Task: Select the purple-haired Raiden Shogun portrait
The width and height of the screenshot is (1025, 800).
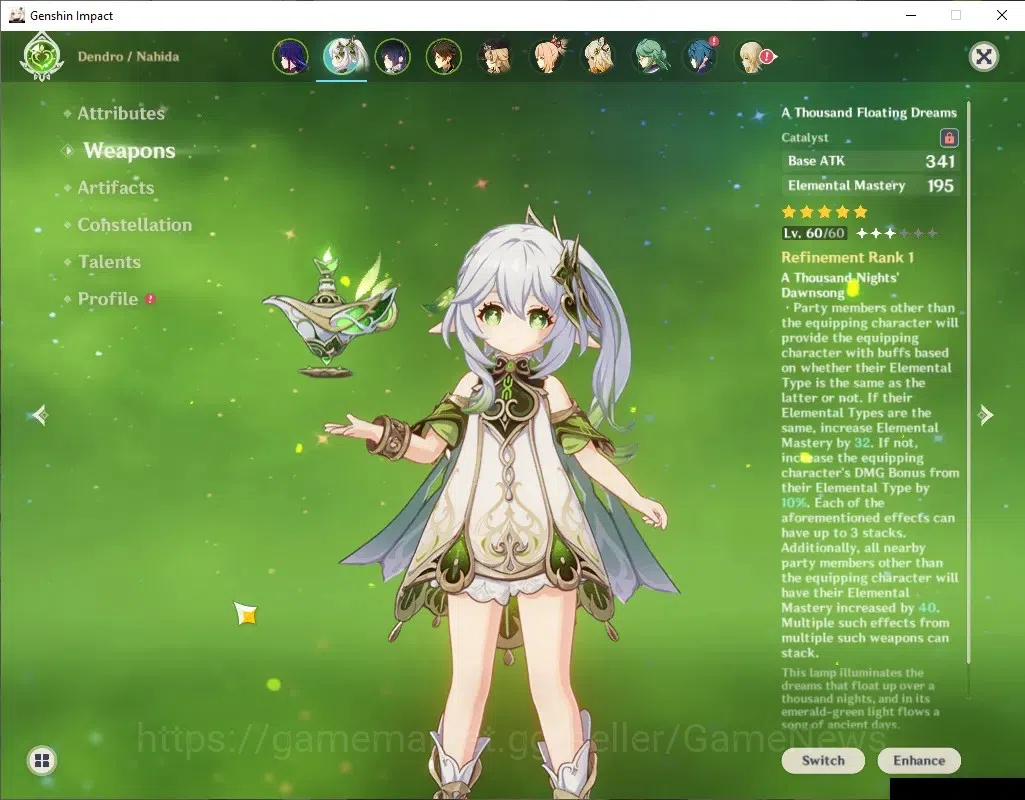Action: (290, 57)
